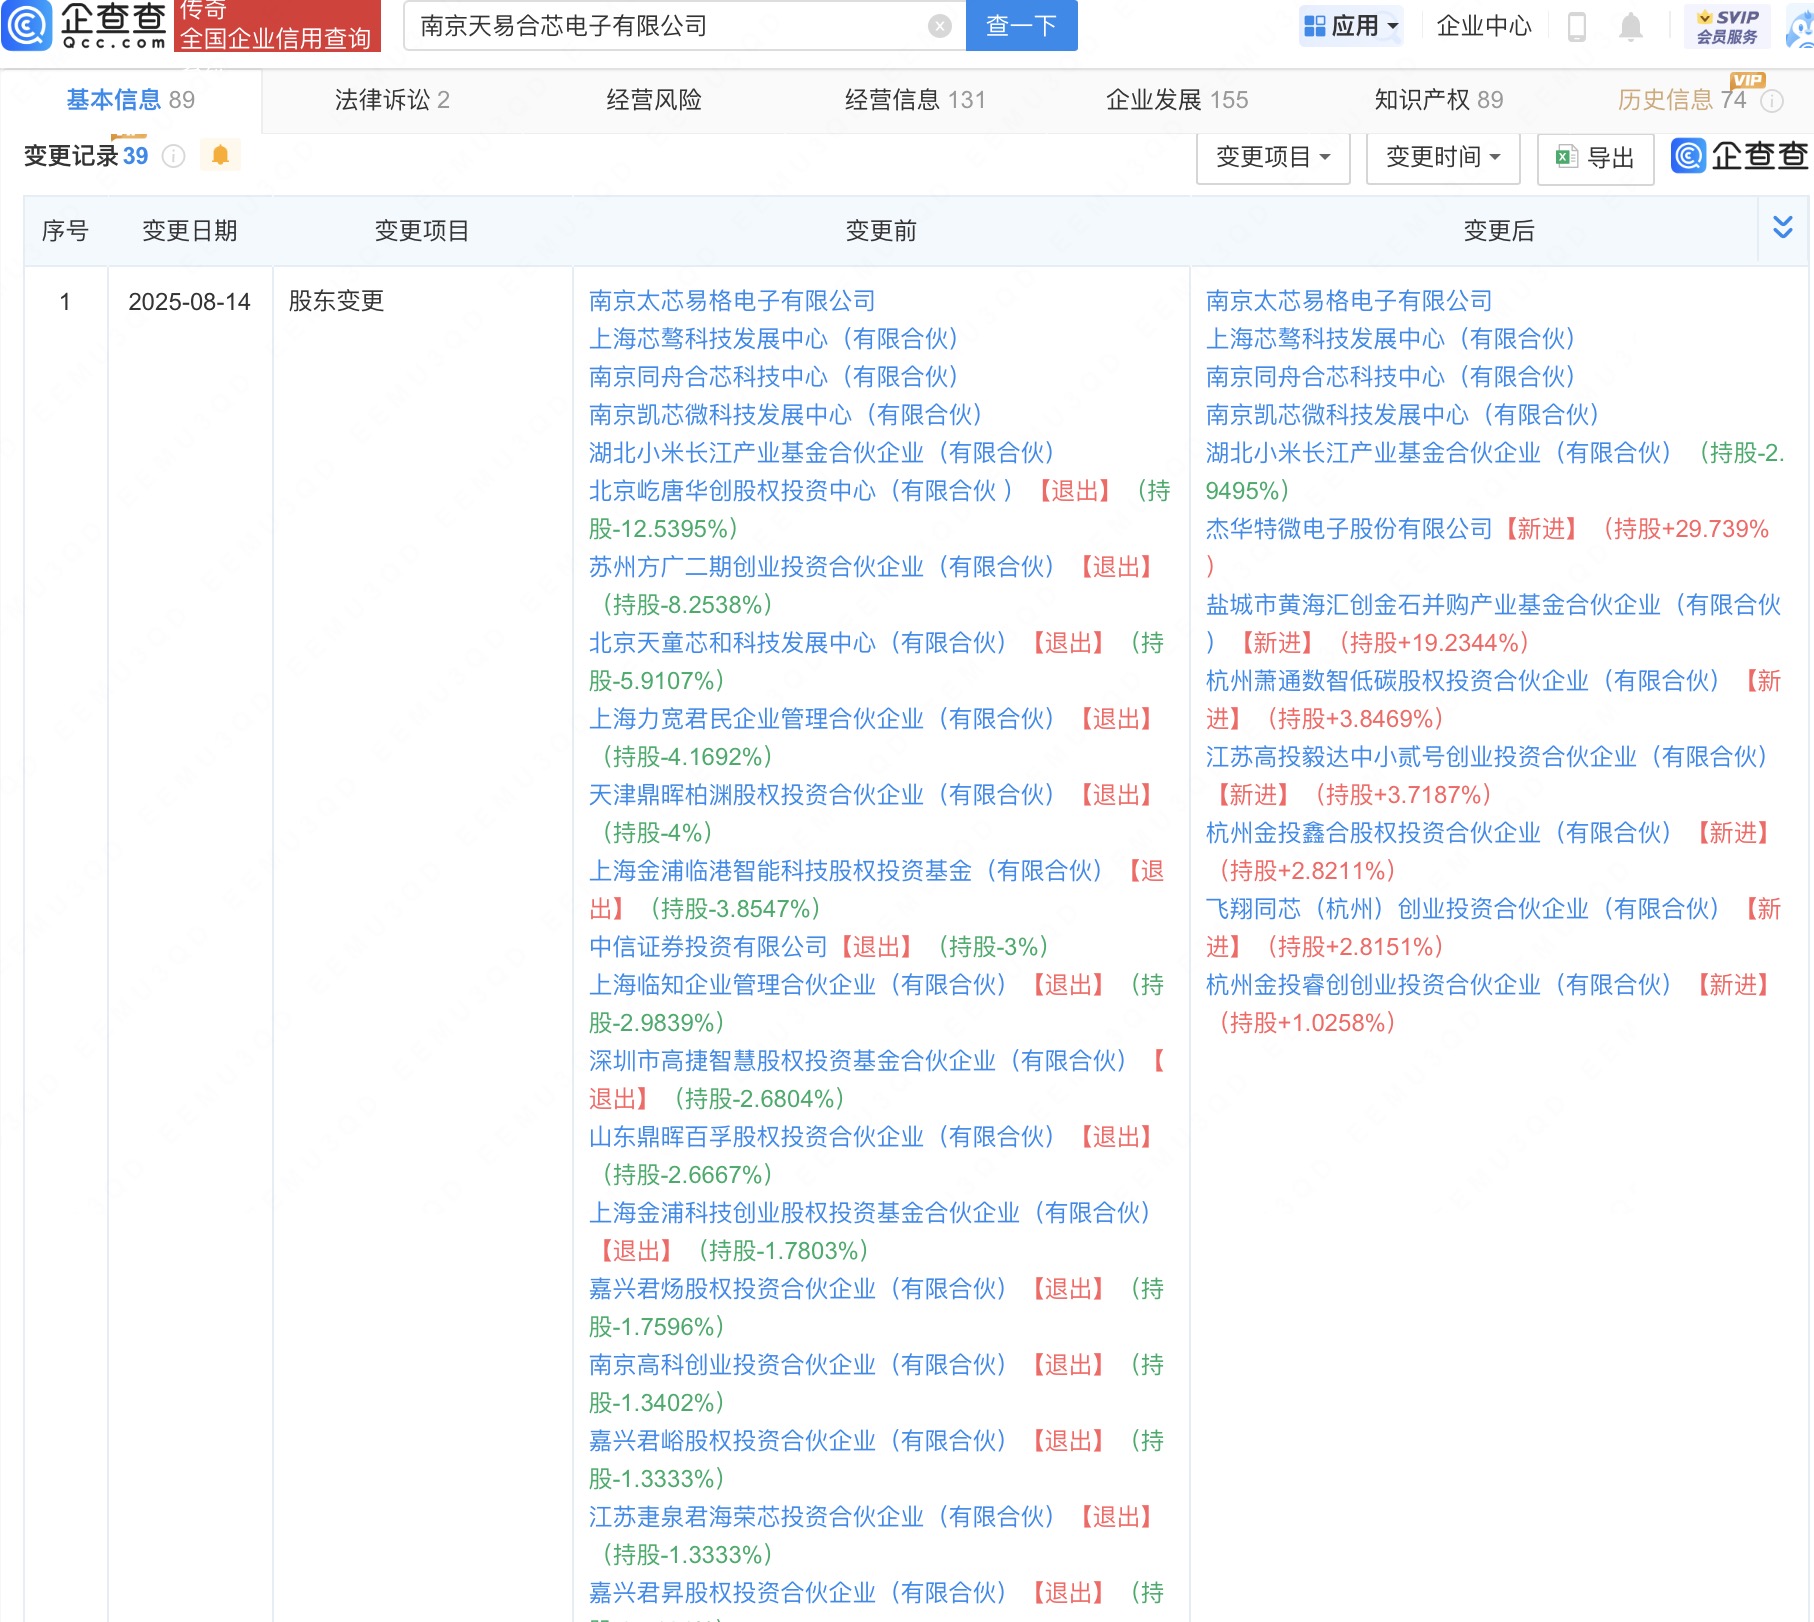Open 飞翔同芯（杭州）创业投资合伙企业 link

tap(1463, 909)
